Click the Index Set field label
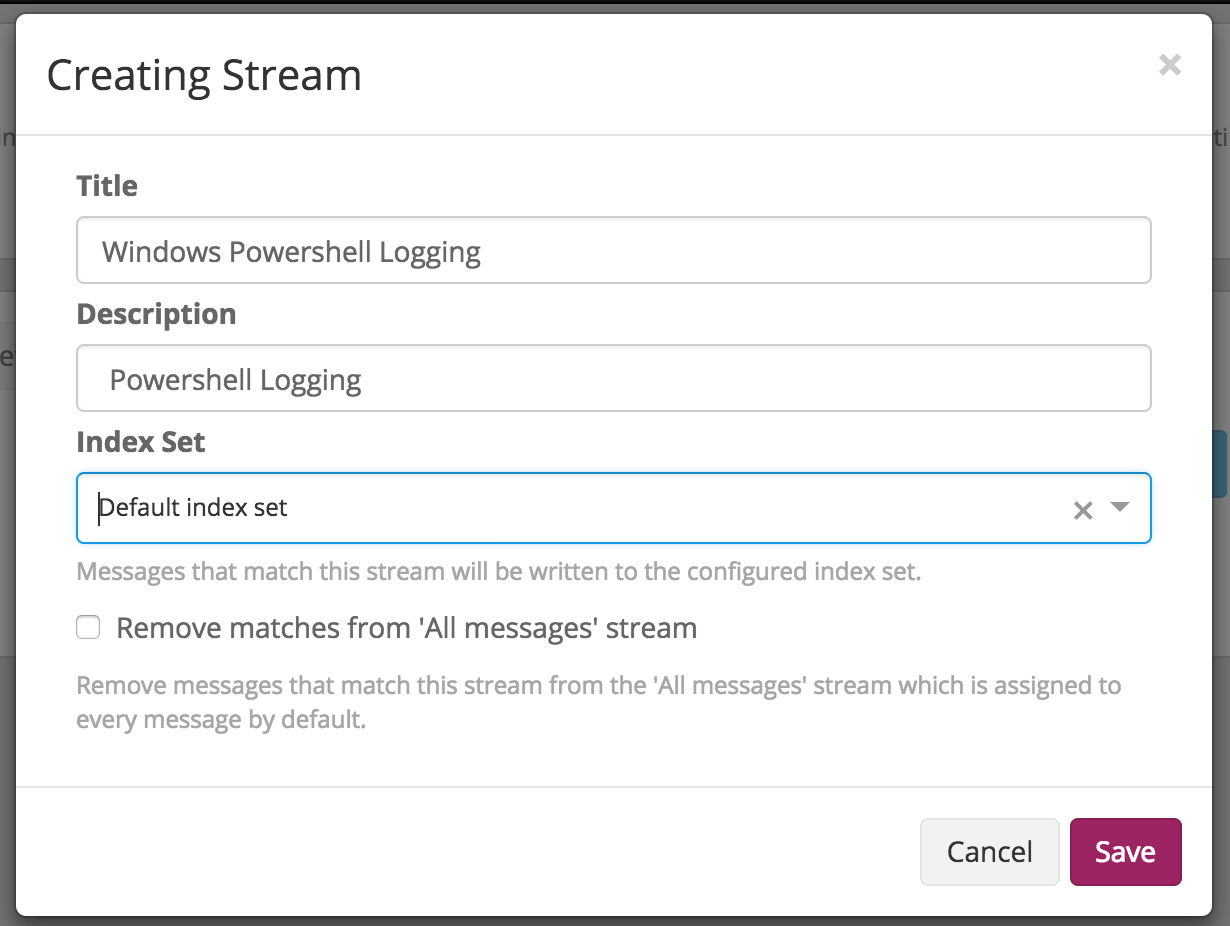The width and height of the screenshot is (1230, 926). click(141, 442)
